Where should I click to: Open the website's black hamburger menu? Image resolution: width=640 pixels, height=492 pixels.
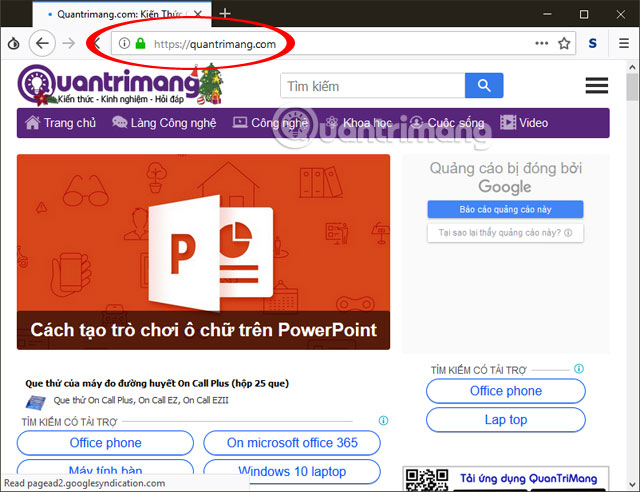597,85
